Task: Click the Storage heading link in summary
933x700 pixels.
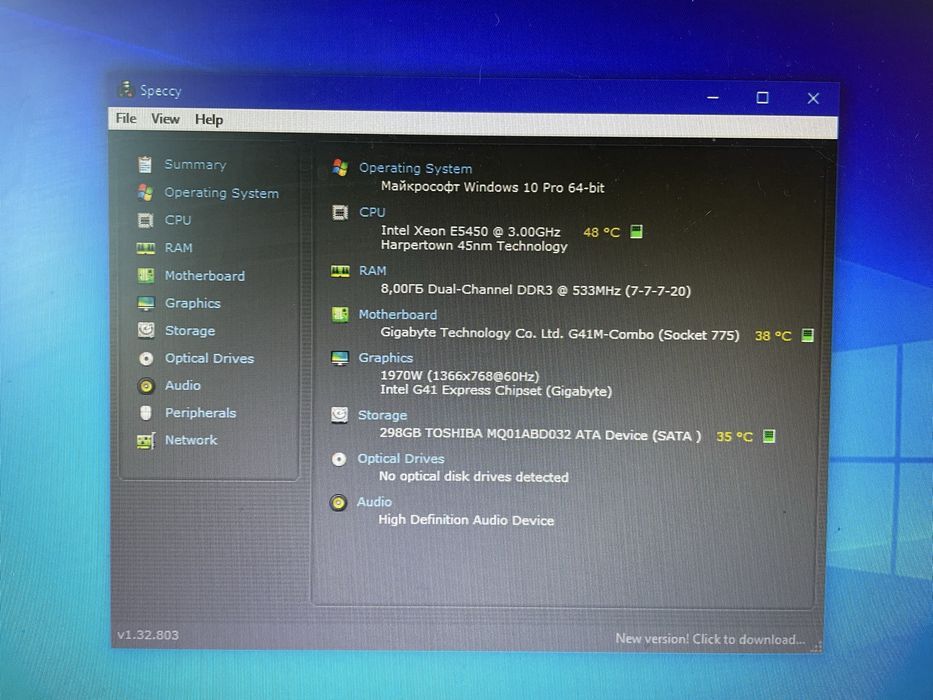Action: [x=383, y=415]
